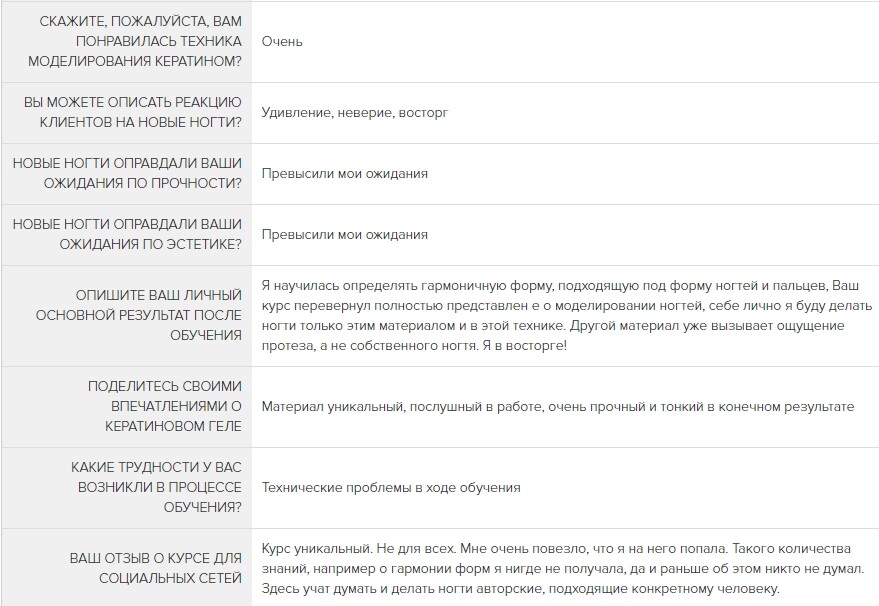Click the review text starting 'Курс уникальный'

point(563,568)
